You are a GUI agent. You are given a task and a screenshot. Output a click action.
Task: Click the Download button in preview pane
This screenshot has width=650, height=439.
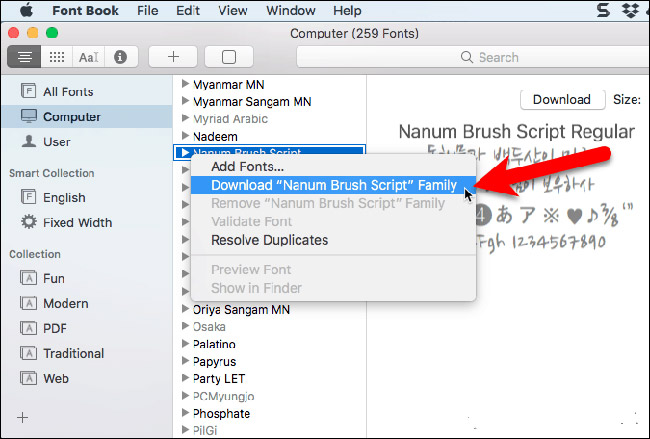point(562,99)
